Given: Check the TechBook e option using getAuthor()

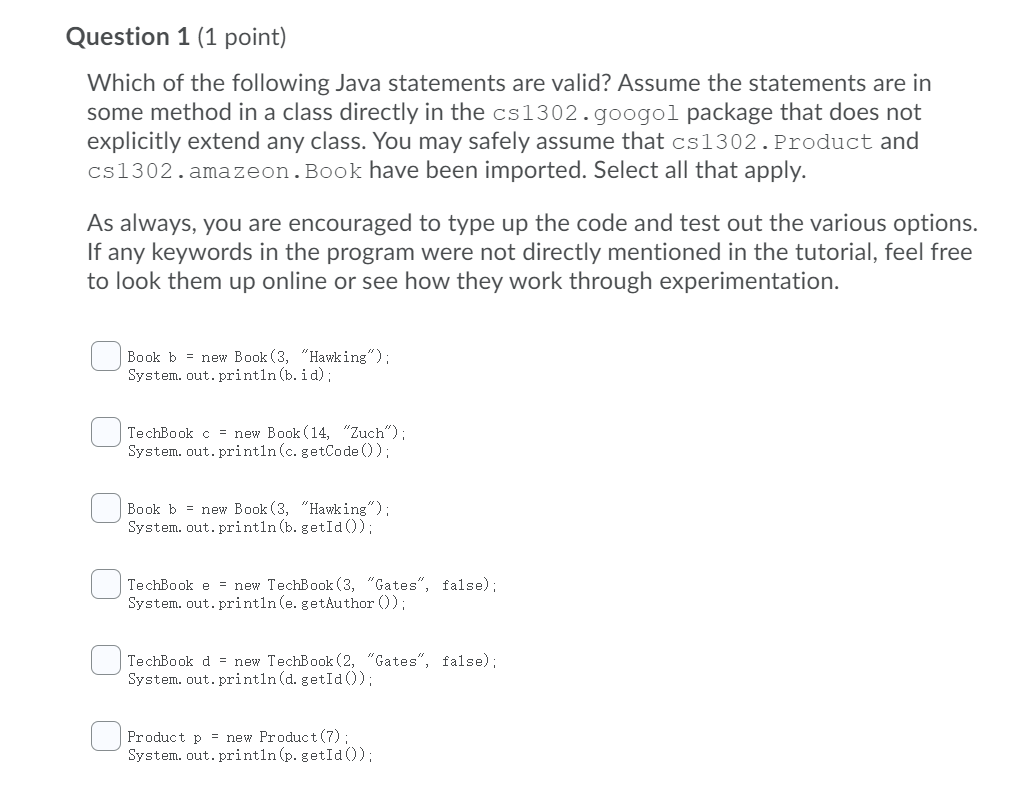Looking at the screenshot, I should 105,584.
